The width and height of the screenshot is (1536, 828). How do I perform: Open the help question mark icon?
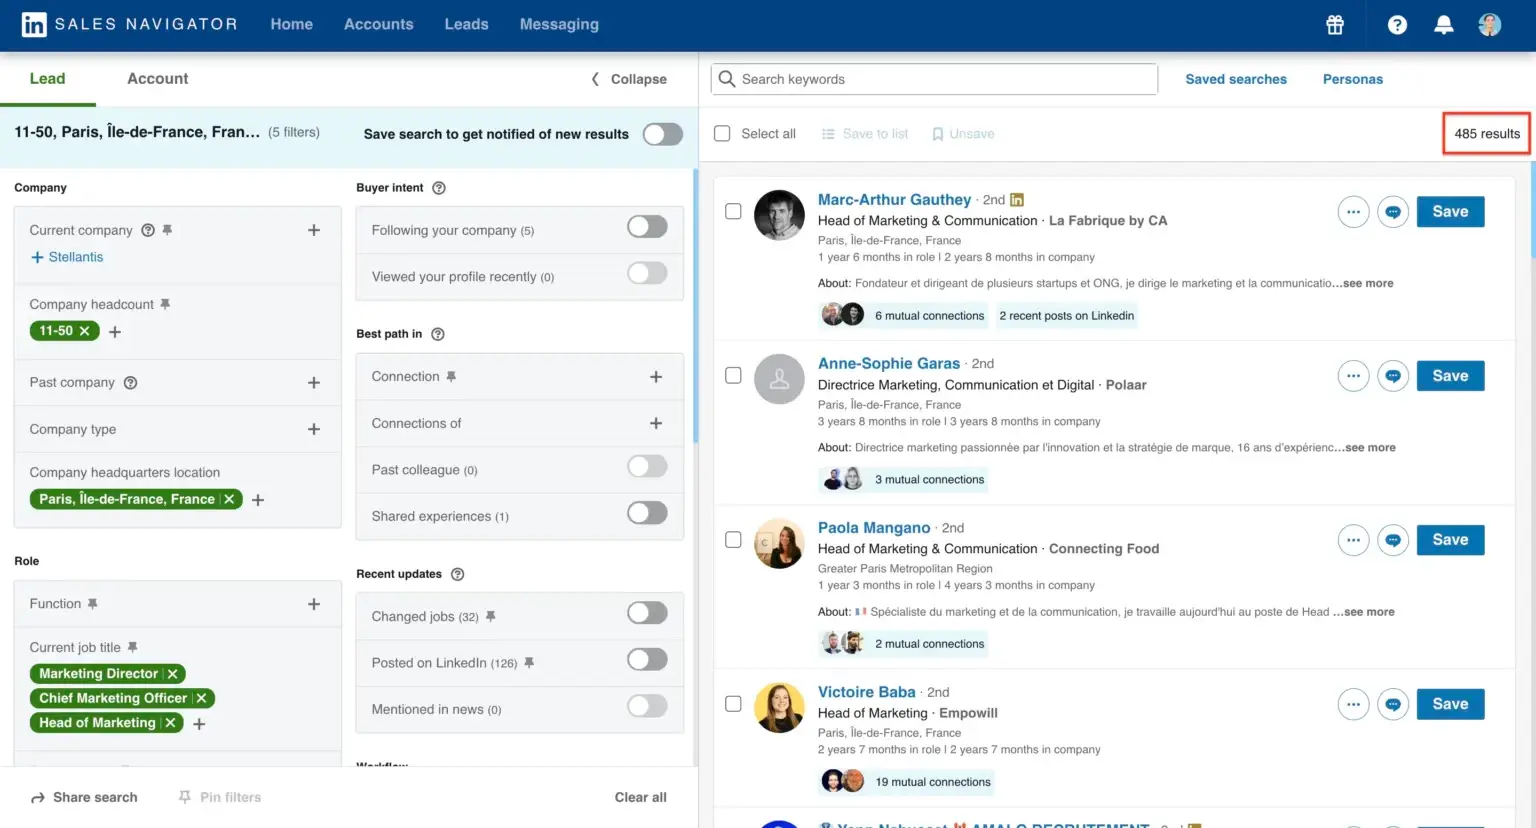pos(1397,25)
